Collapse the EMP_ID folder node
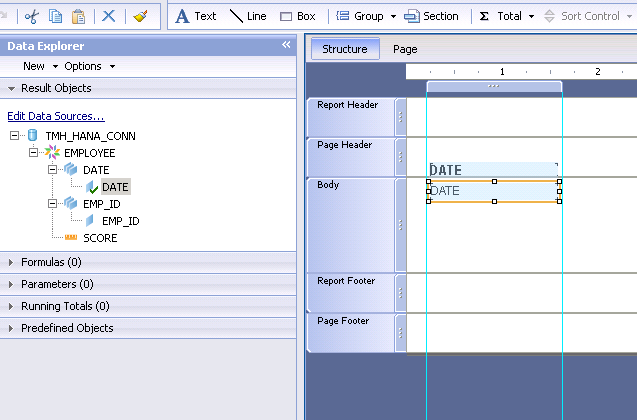This screenshot has height=420, width=637. (53, 203)
